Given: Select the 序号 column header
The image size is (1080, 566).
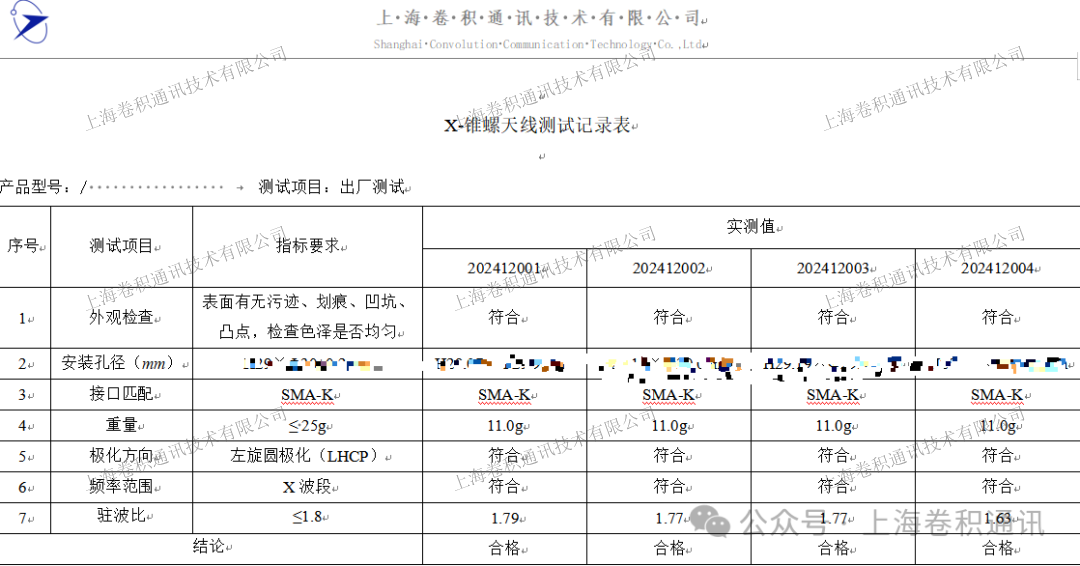Looking at the screenshot, I should 23,246.
